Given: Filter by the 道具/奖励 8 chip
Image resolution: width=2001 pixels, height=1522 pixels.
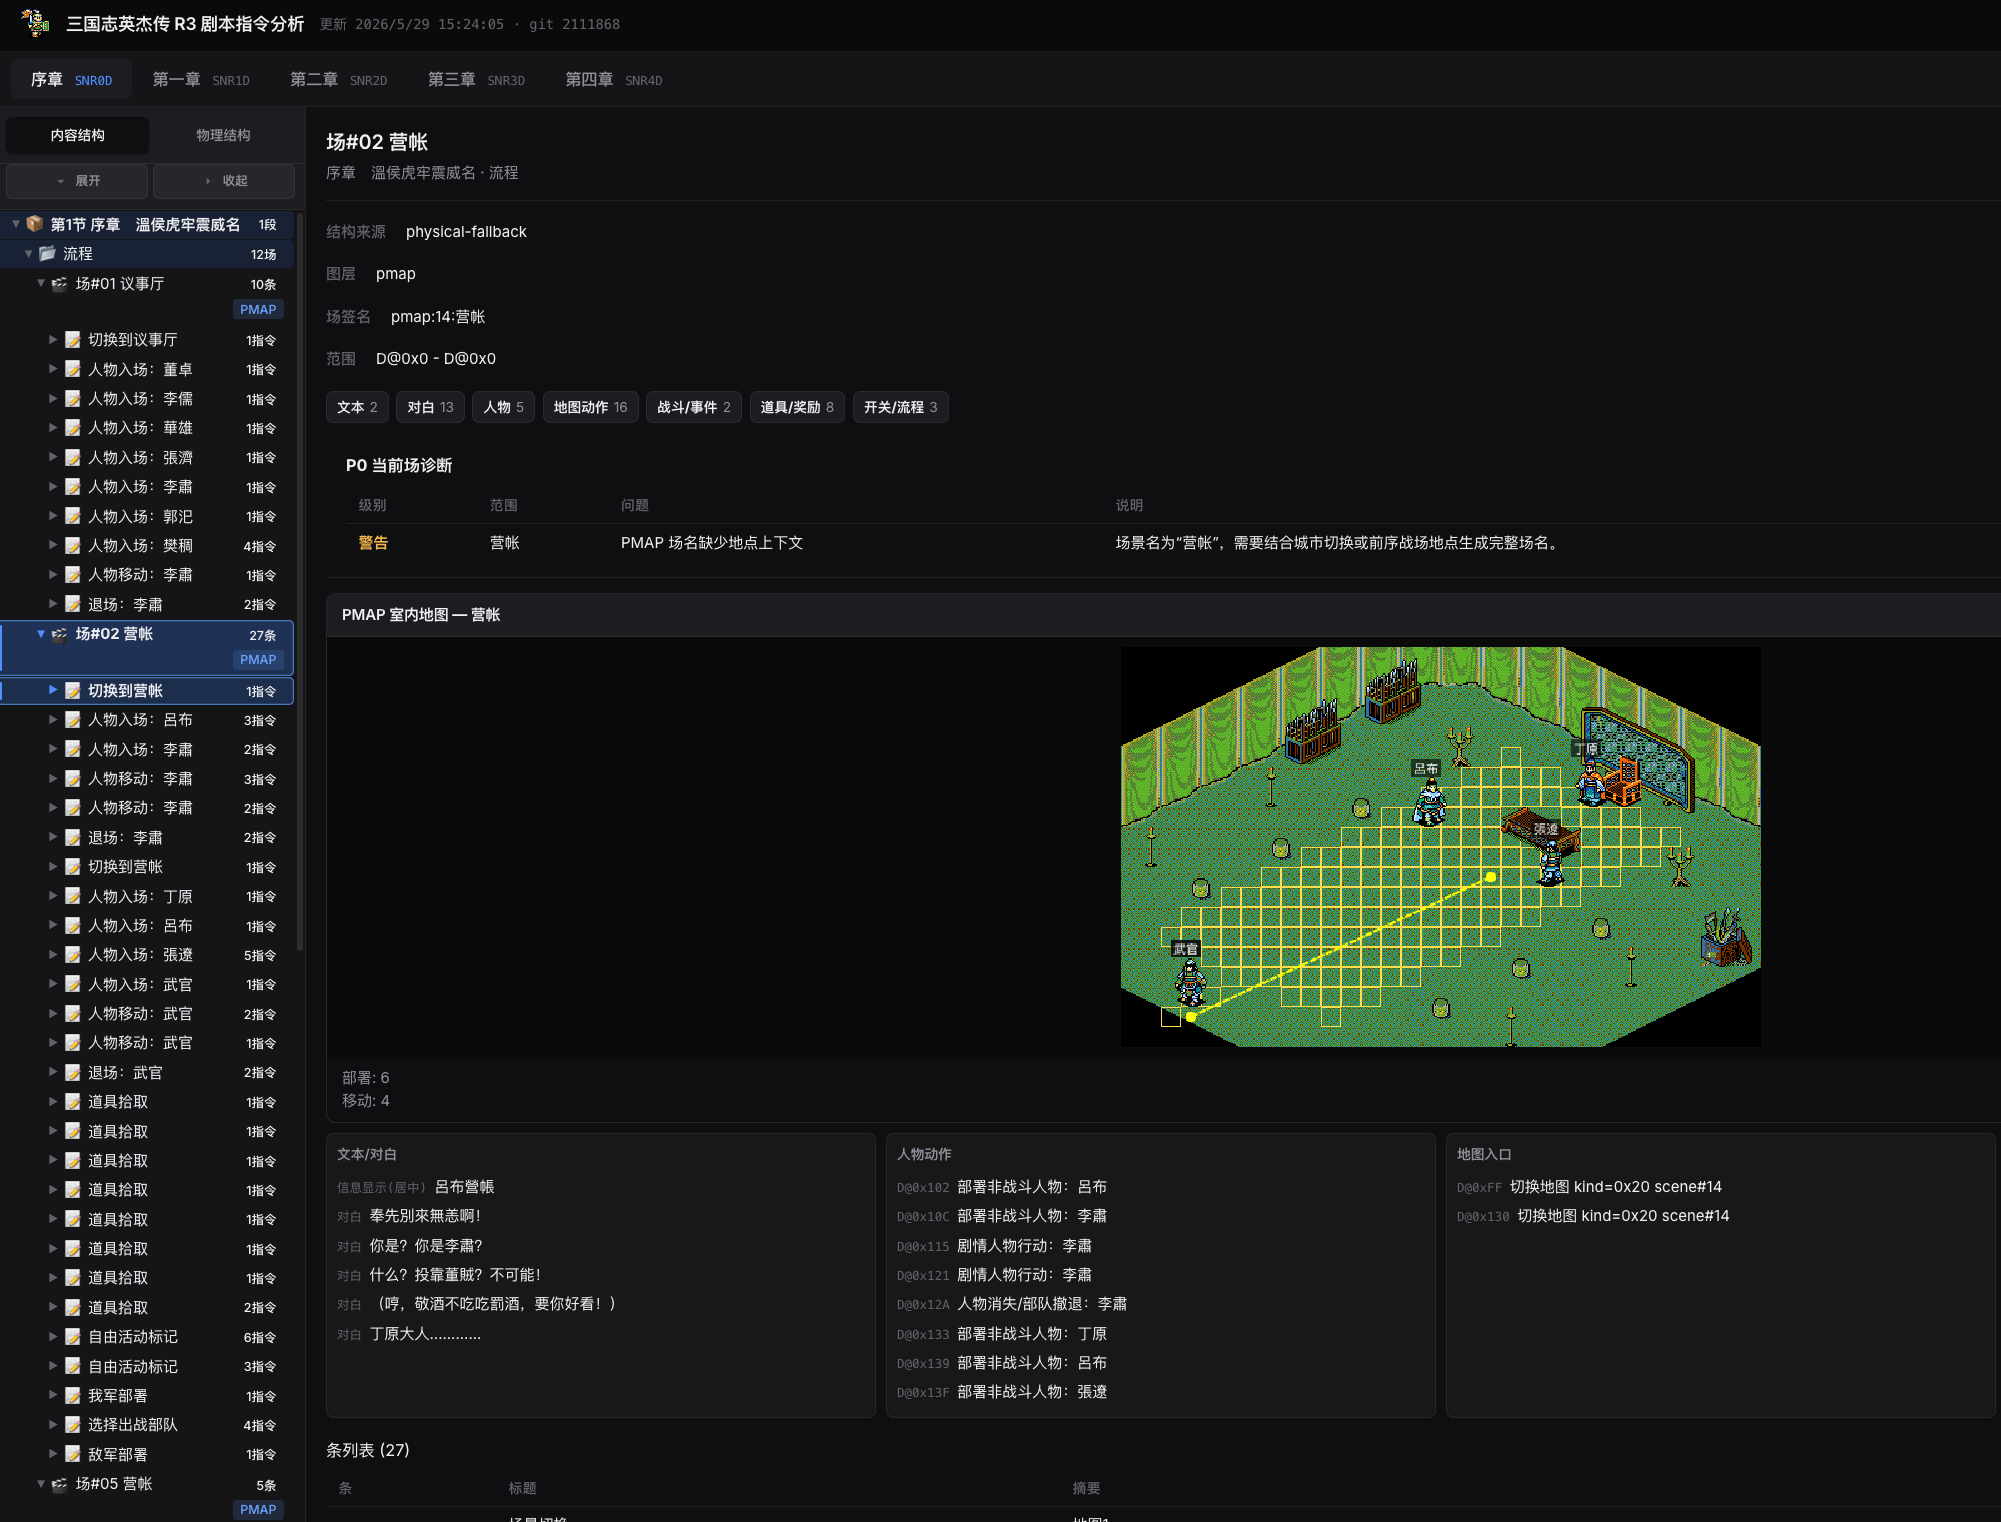Looking at the screenshot, I should (x=797, y=407).
